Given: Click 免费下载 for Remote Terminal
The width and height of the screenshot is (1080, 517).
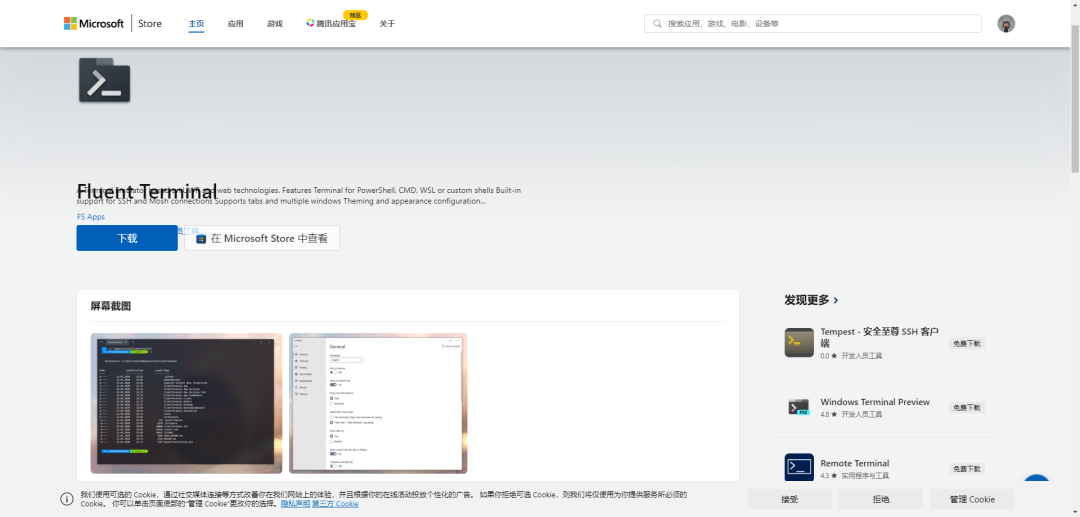Looking at the screenshot, I should click(966, 469).
